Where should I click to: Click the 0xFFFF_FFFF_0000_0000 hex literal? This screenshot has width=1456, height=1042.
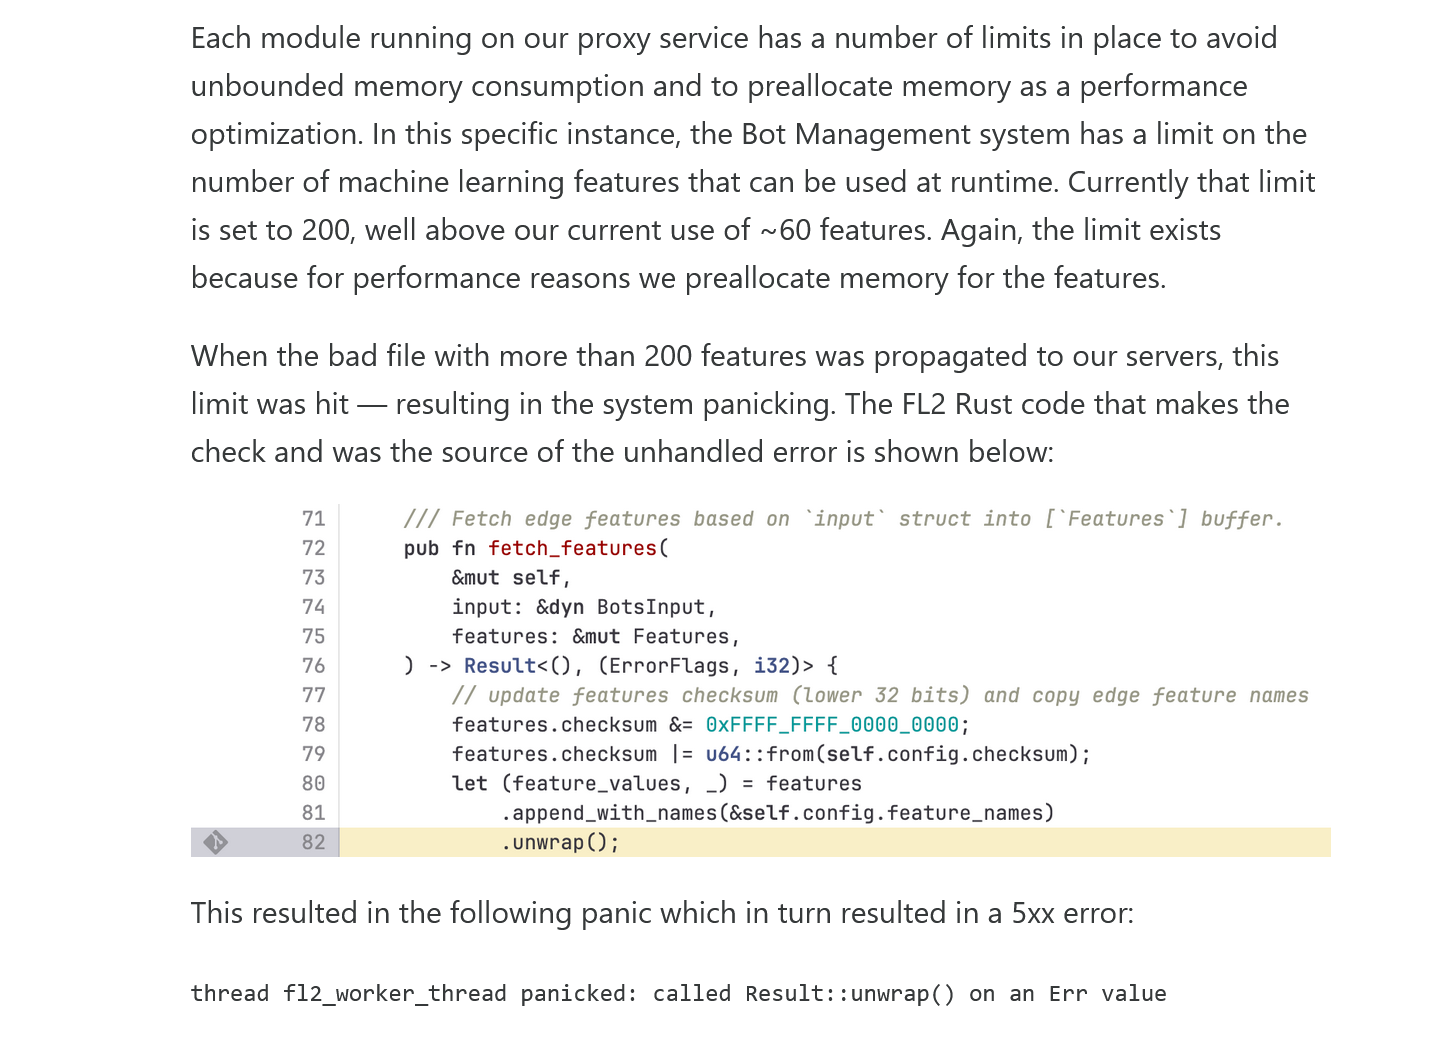[x=831, y=725]
